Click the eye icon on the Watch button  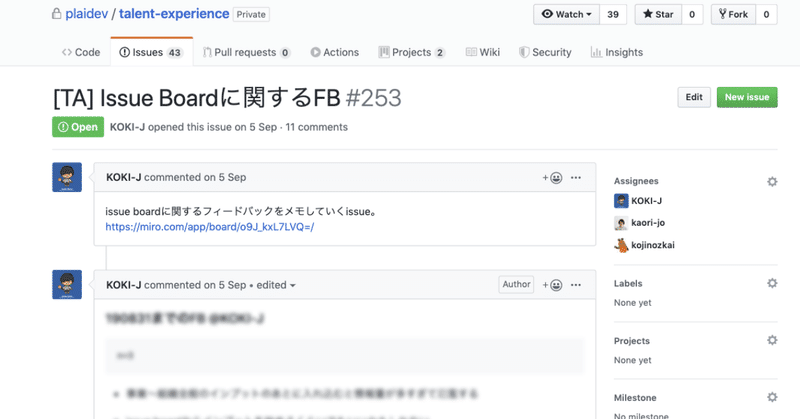(x=547, y=14)
